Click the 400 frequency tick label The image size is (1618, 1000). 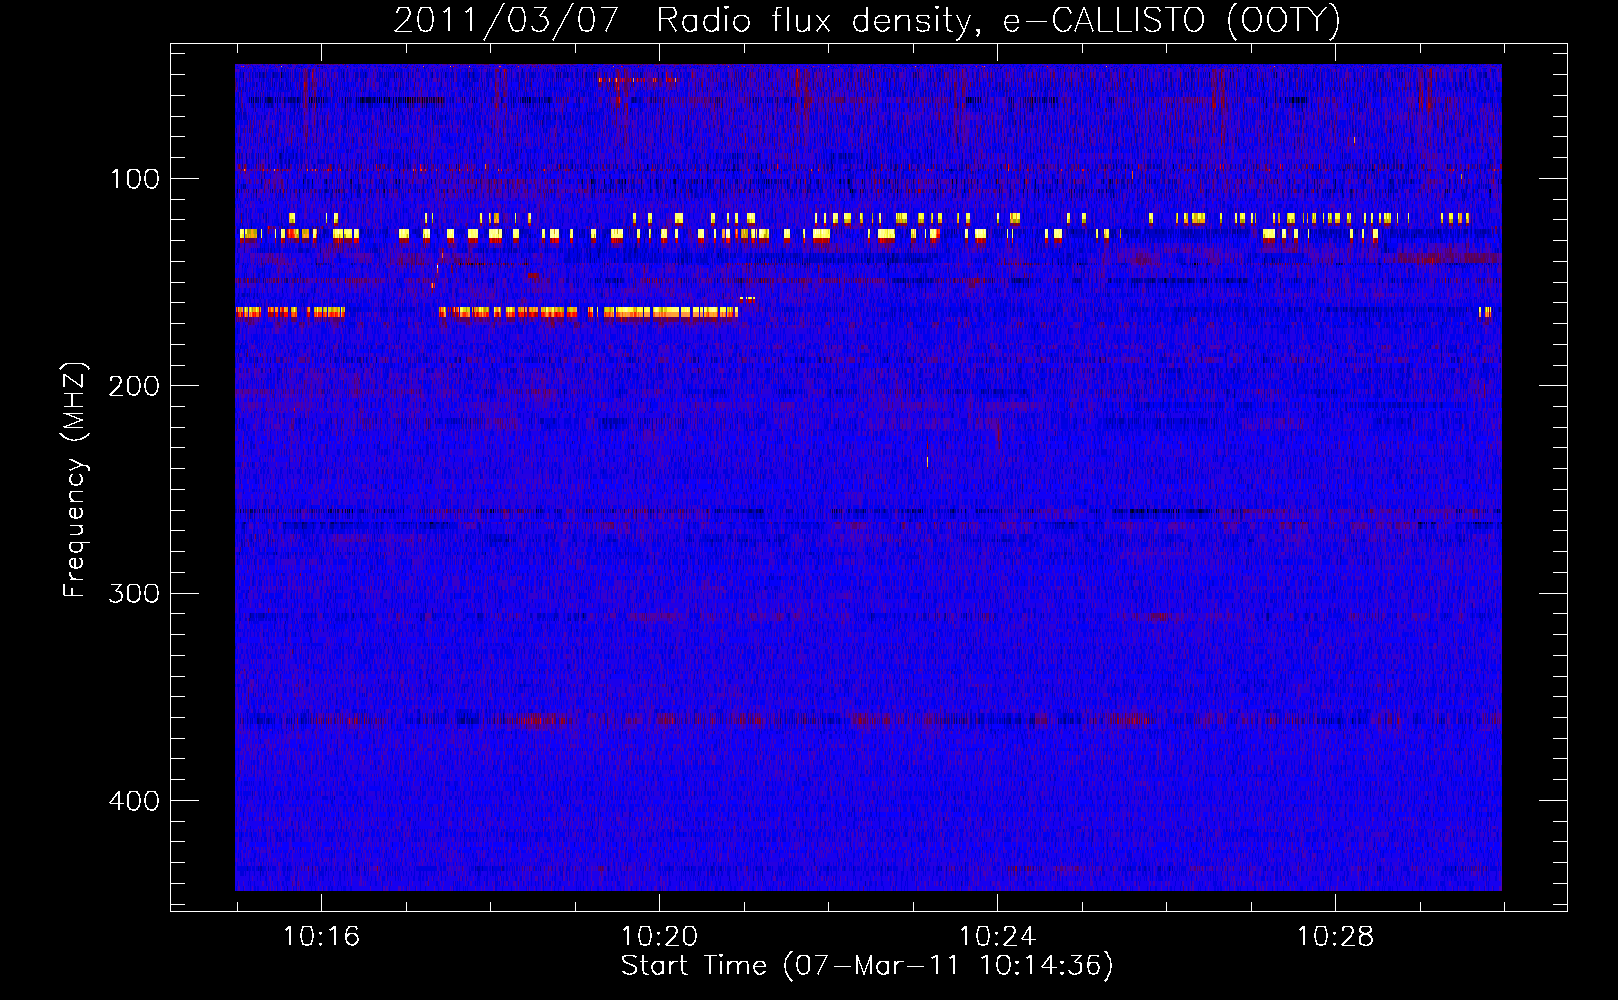pyautogui.click(x=134, y=801)
